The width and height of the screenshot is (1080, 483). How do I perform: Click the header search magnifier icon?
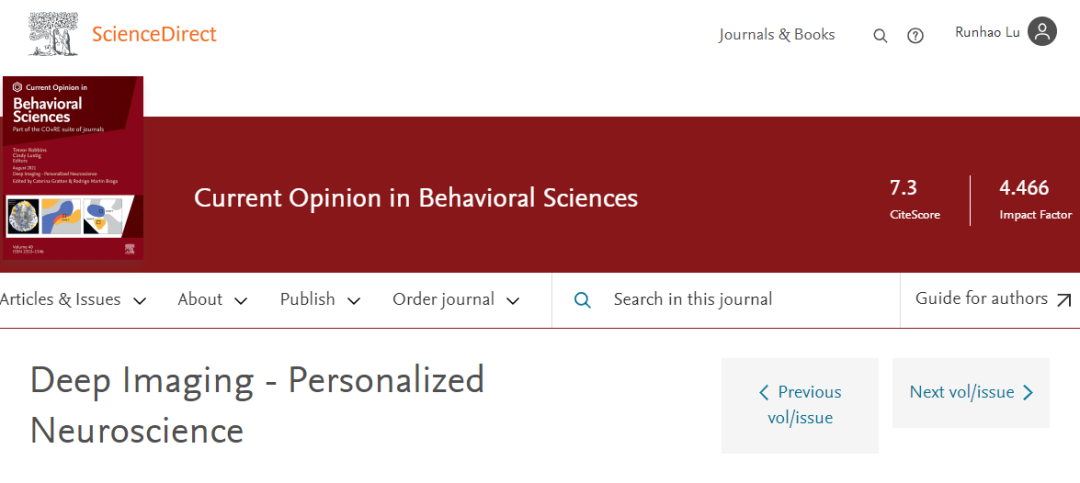click(880, 36)
